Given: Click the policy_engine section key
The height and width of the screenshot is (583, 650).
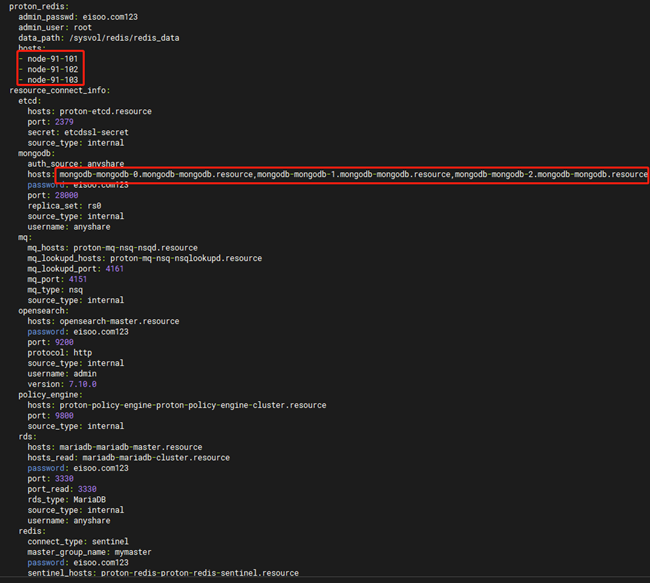Looking at the screenshot, I should click(51, 395).
